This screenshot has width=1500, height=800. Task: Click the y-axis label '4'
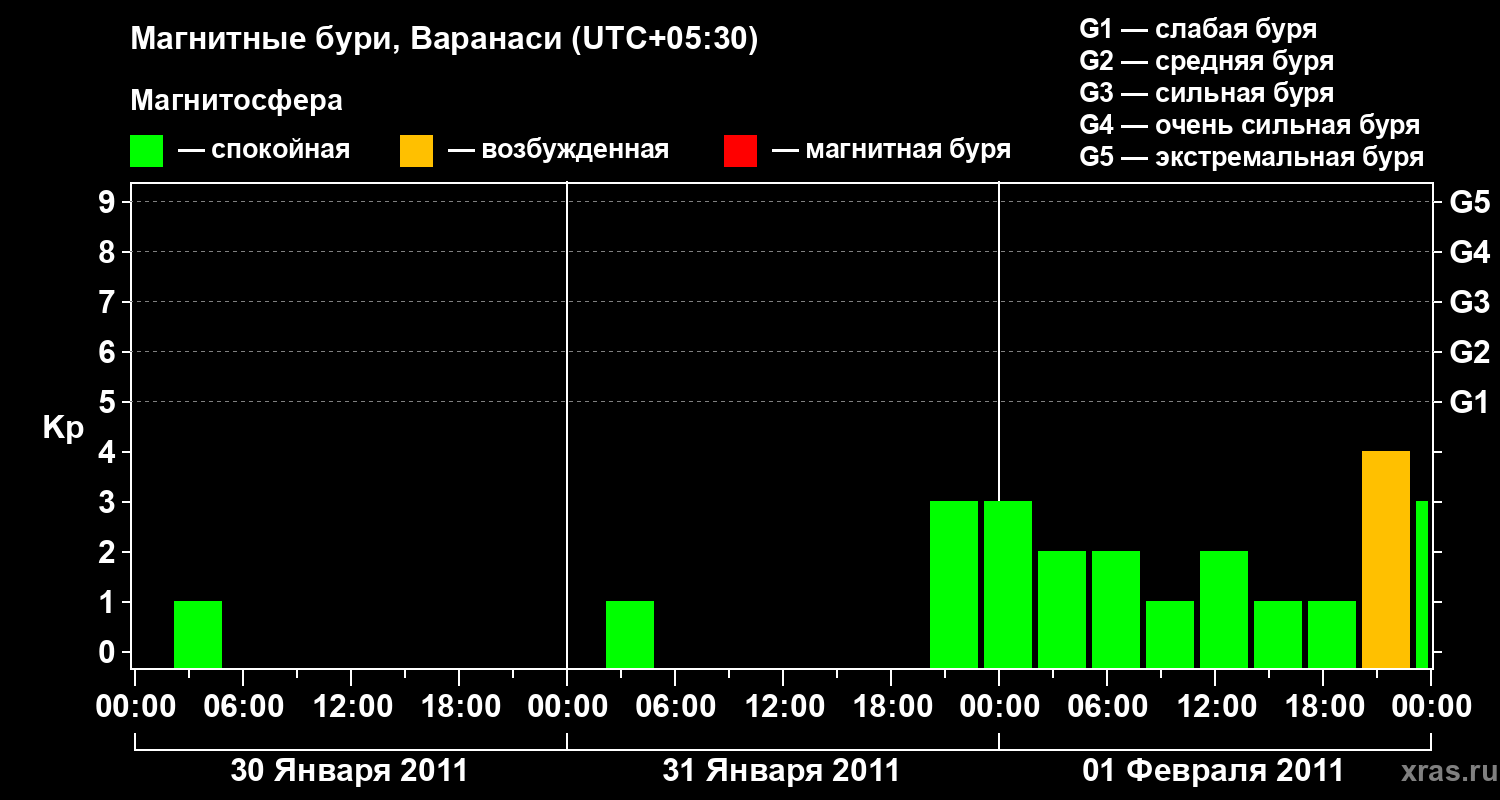(109, 453)
